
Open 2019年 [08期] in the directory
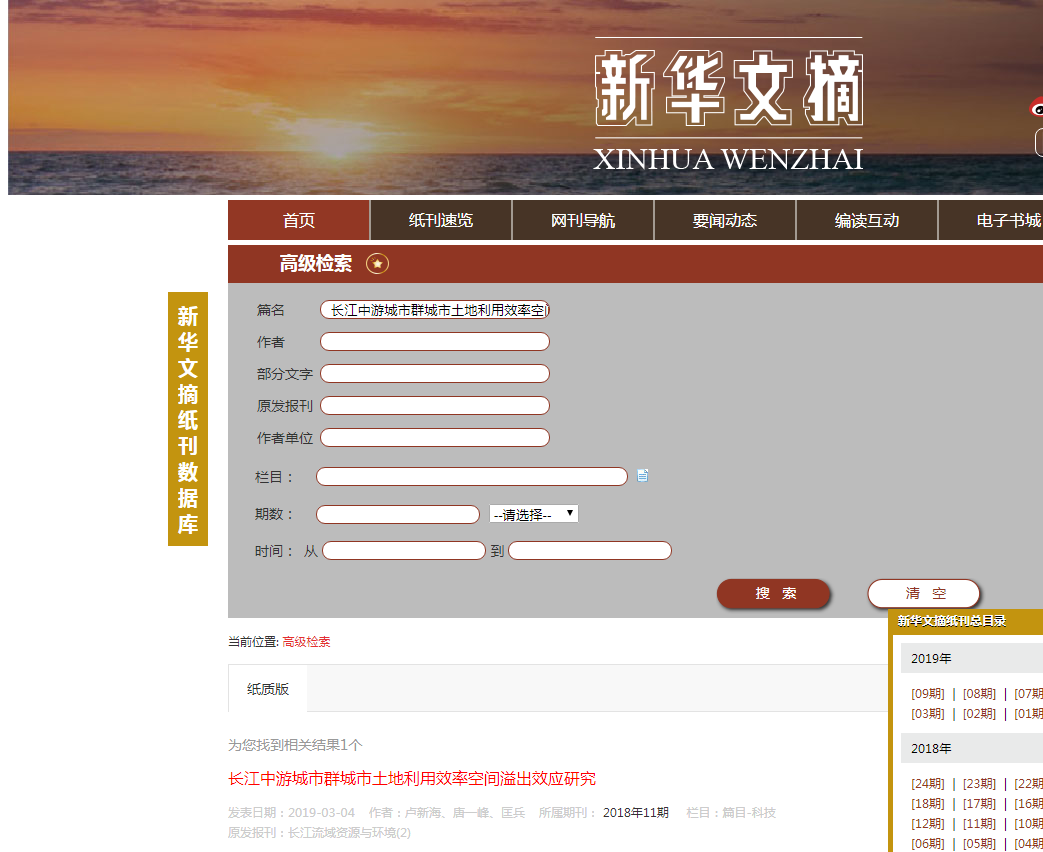point(979,694)
